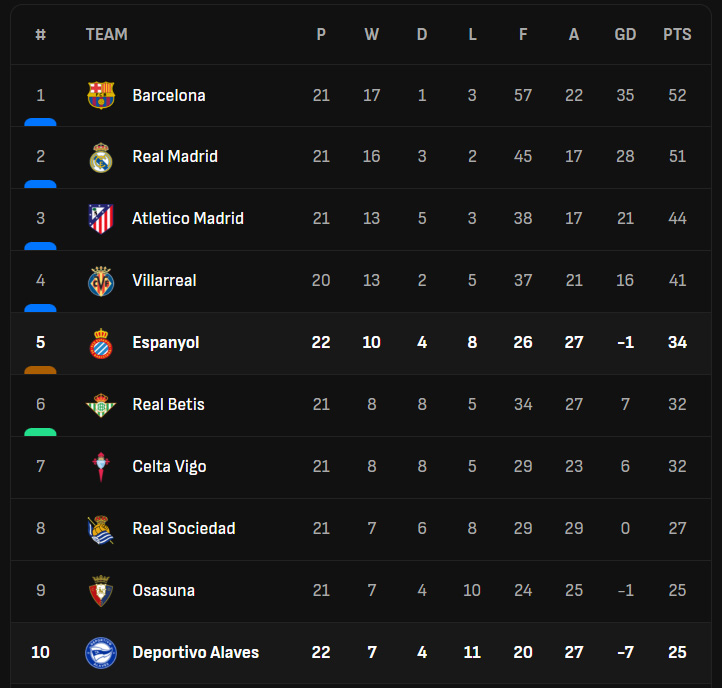Click the Espanyol club crest
722x688 pixels.
[x=101, y=343]
